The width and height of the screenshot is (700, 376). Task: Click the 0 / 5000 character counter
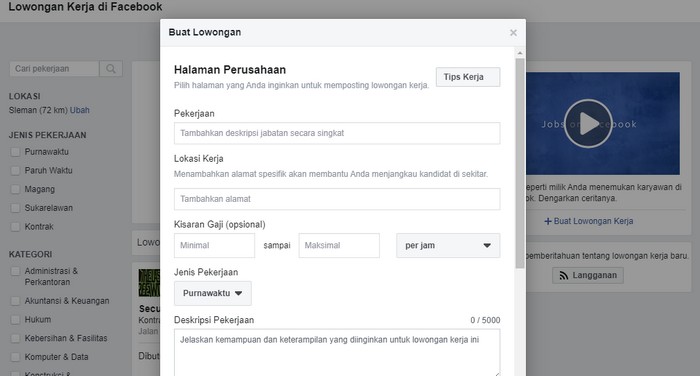coord(485,320)
